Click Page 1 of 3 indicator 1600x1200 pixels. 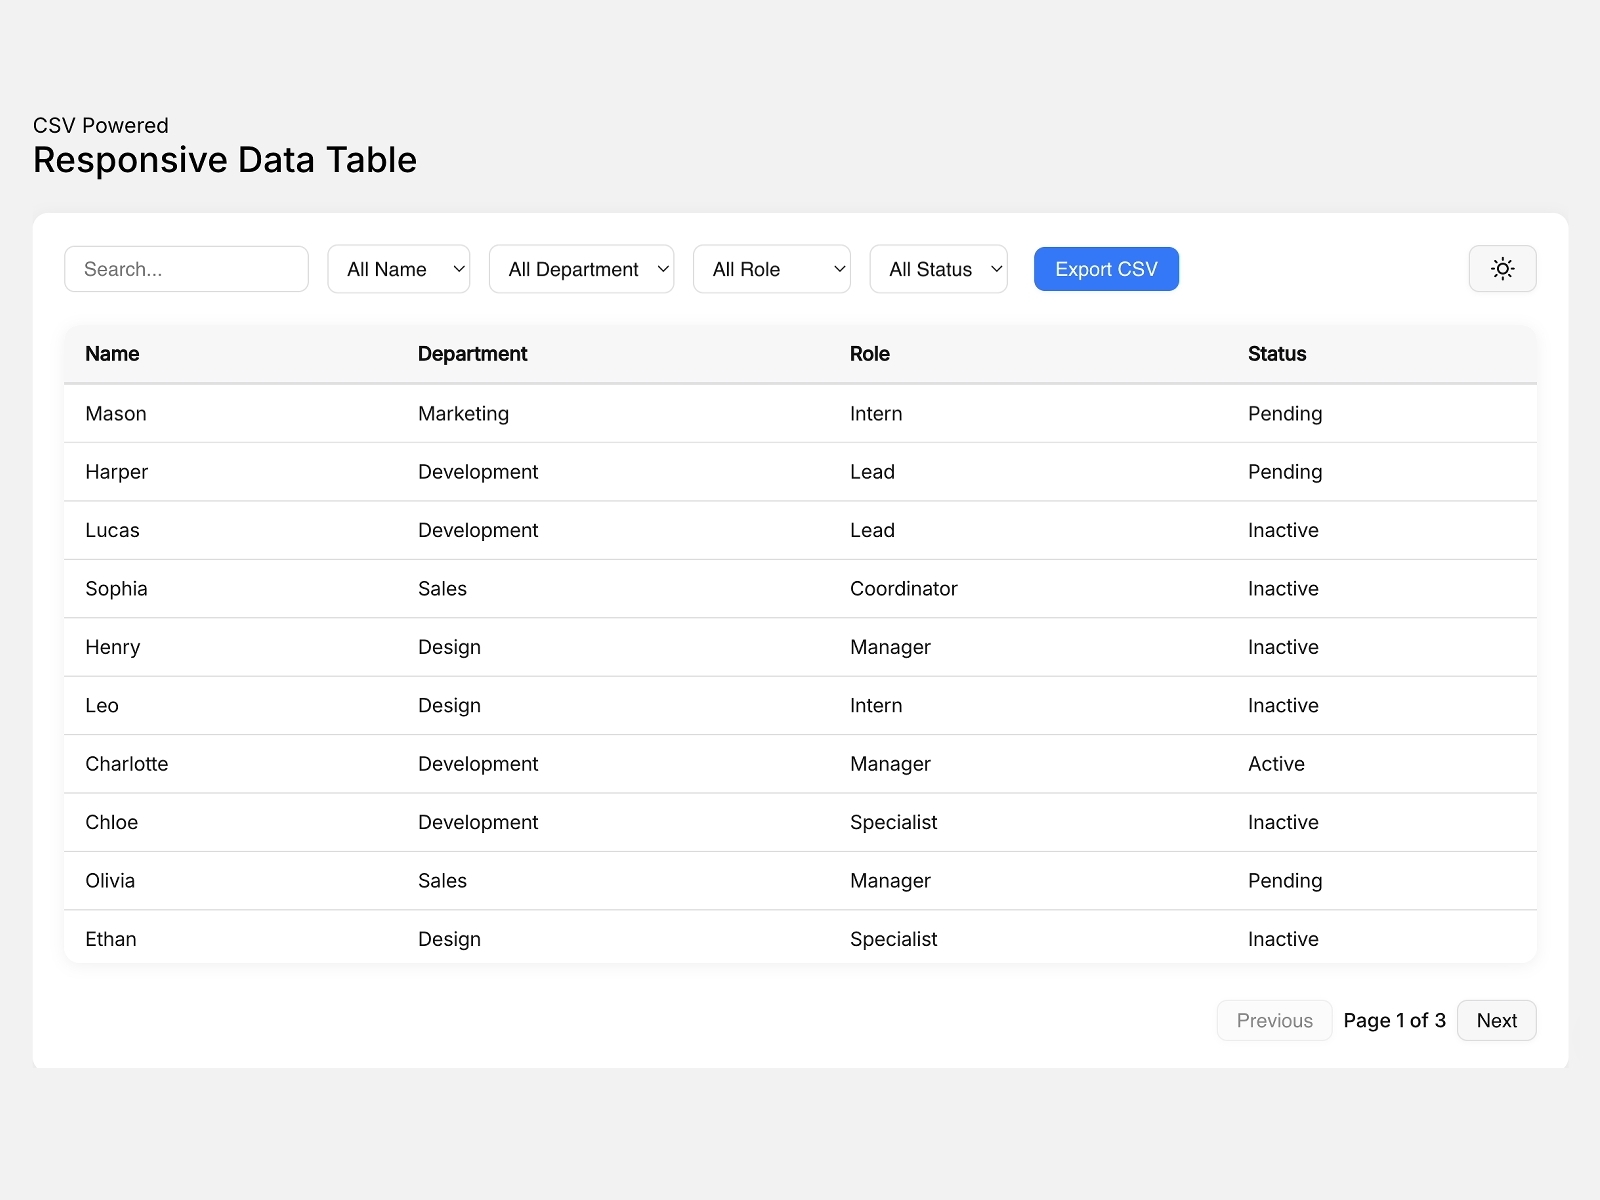coord(1394,1020)
